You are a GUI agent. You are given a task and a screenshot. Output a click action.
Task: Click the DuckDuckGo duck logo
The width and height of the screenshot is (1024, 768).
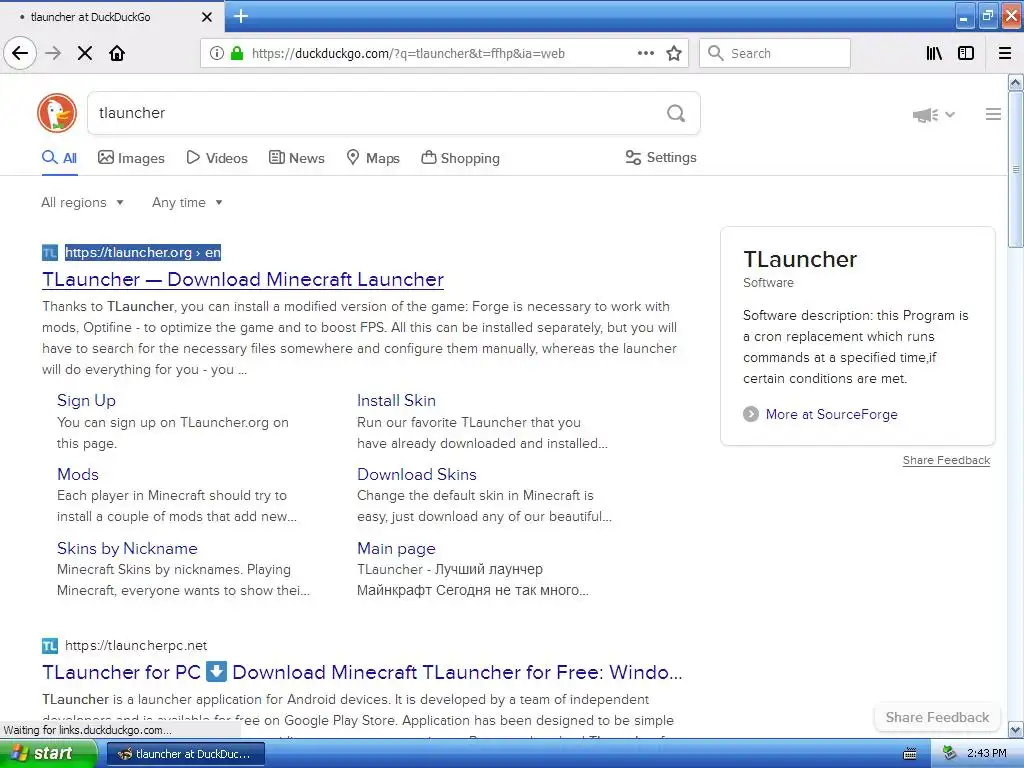click(x=57, y=113)
